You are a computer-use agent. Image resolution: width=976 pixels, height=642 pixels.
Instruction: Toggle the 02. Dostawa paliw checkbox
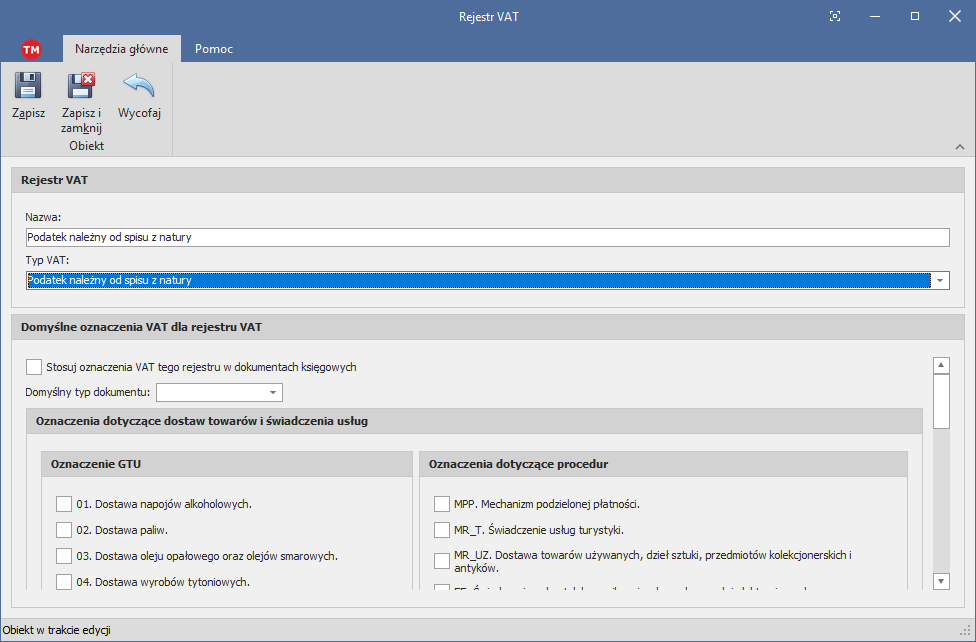pyautogui.click(x=64, y=530)
